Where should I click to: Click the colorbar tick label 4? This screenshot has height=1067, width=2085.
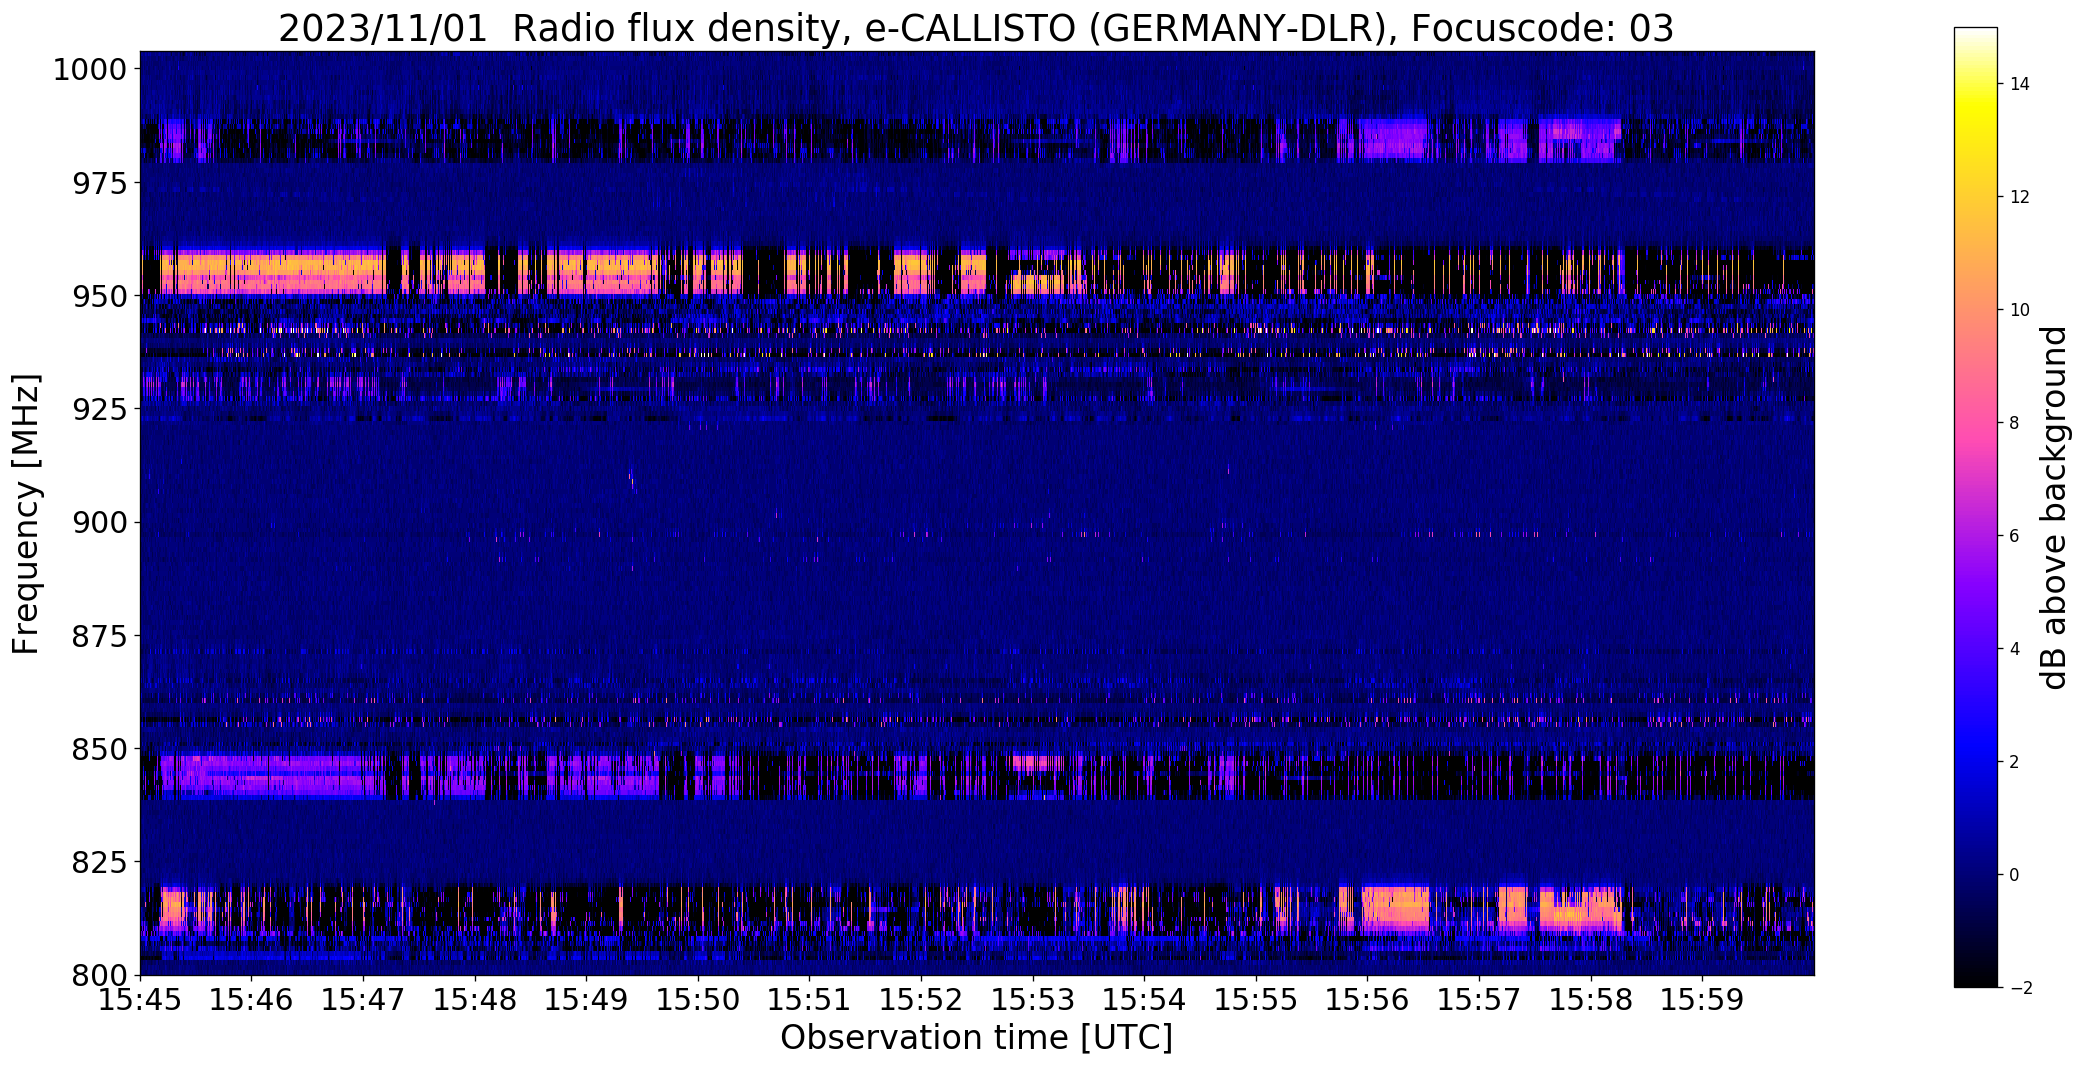tap(2015, 649)
